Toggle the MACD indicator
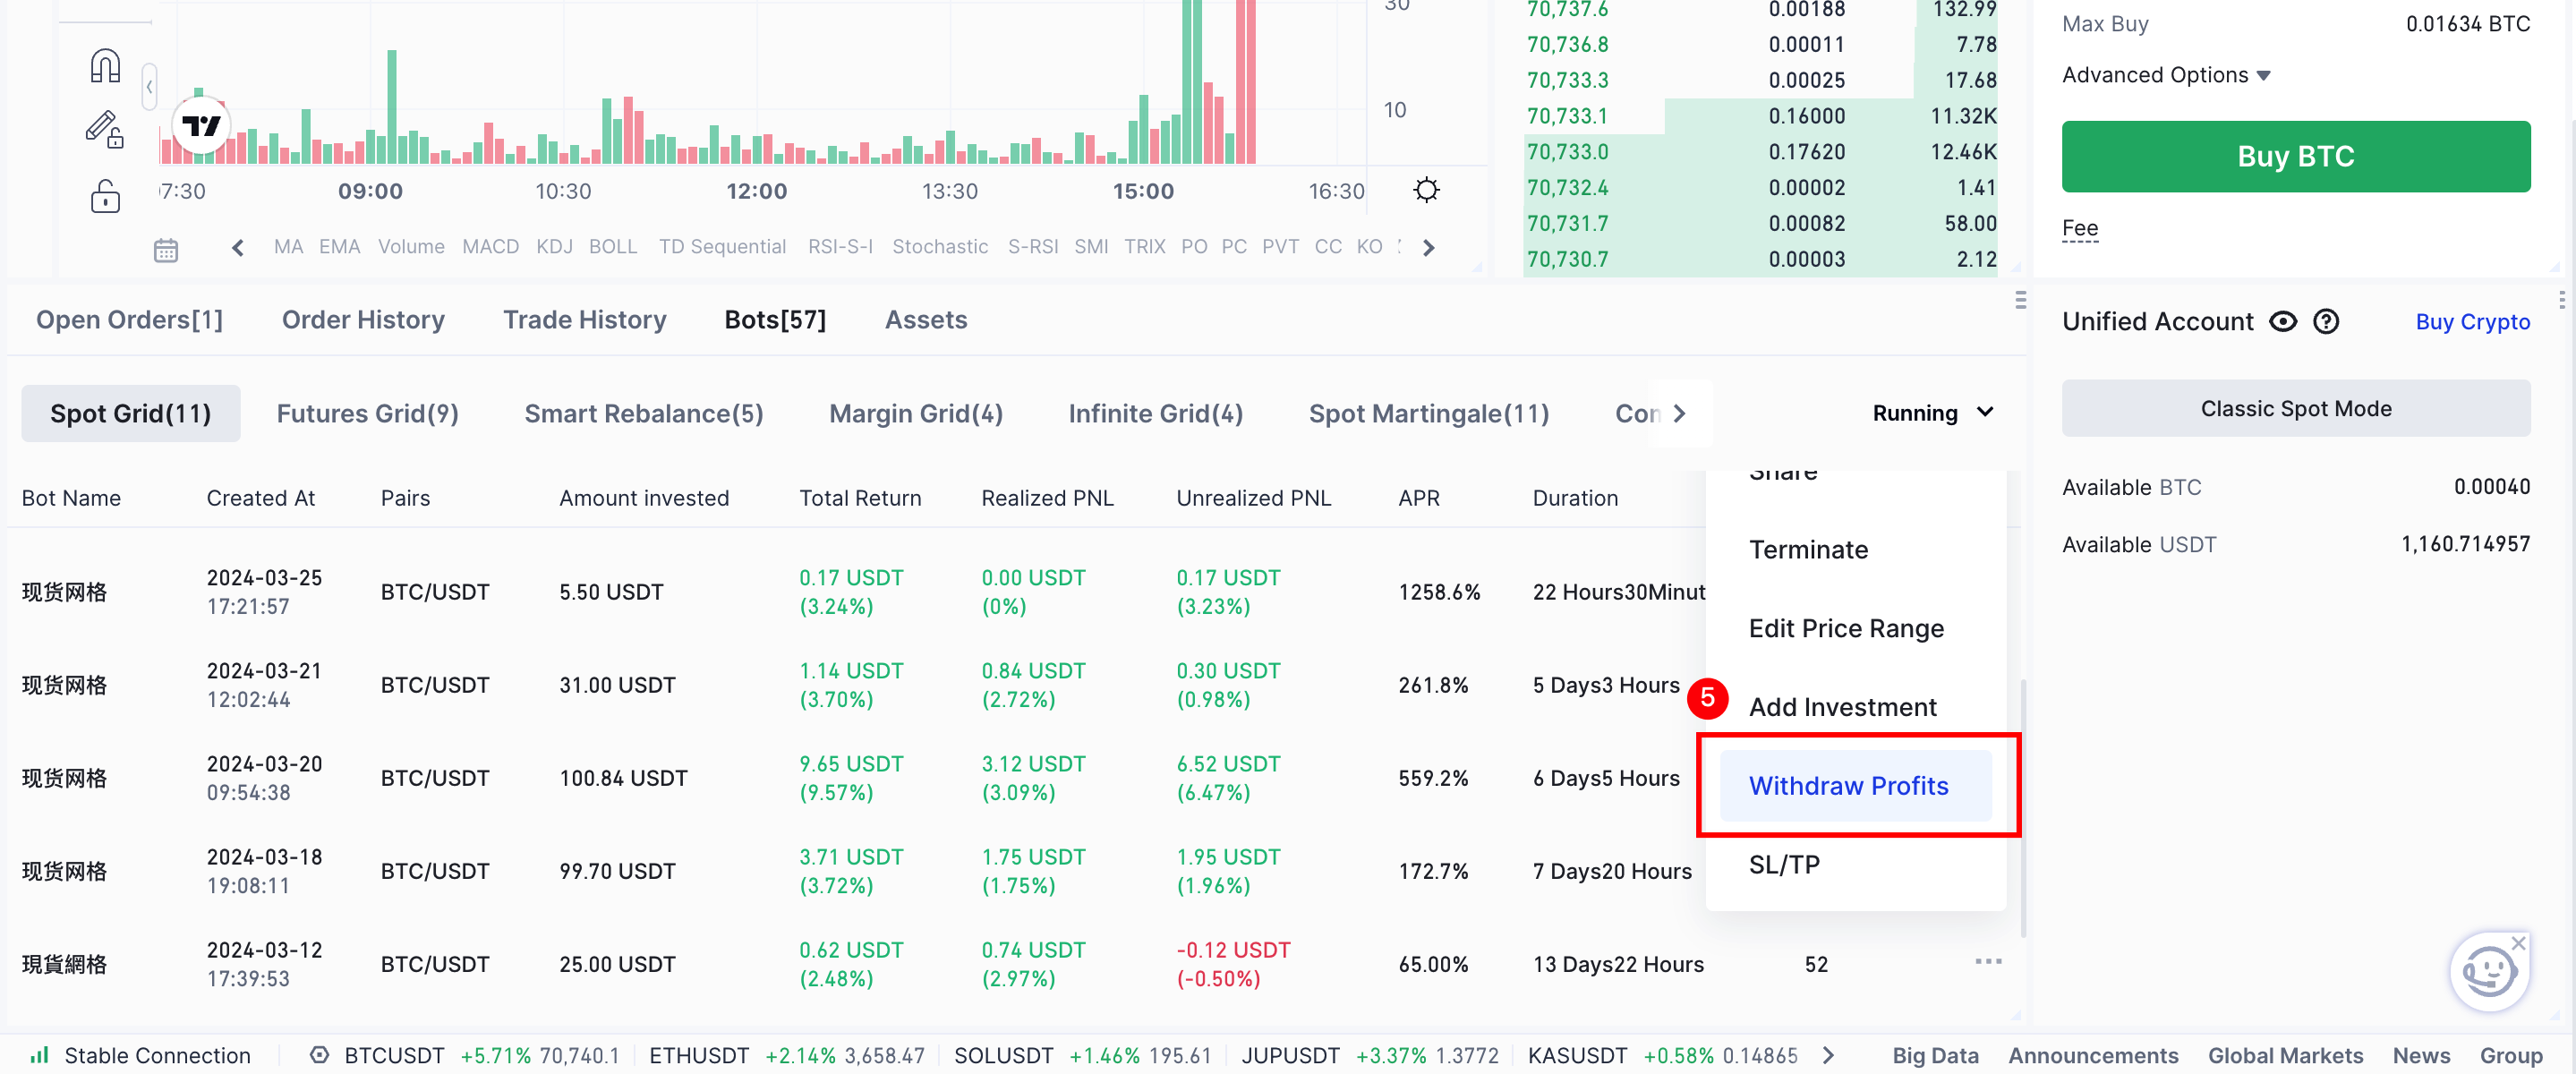The height and width of the screenshot is (1074, 2576). (x=490, y=247)
